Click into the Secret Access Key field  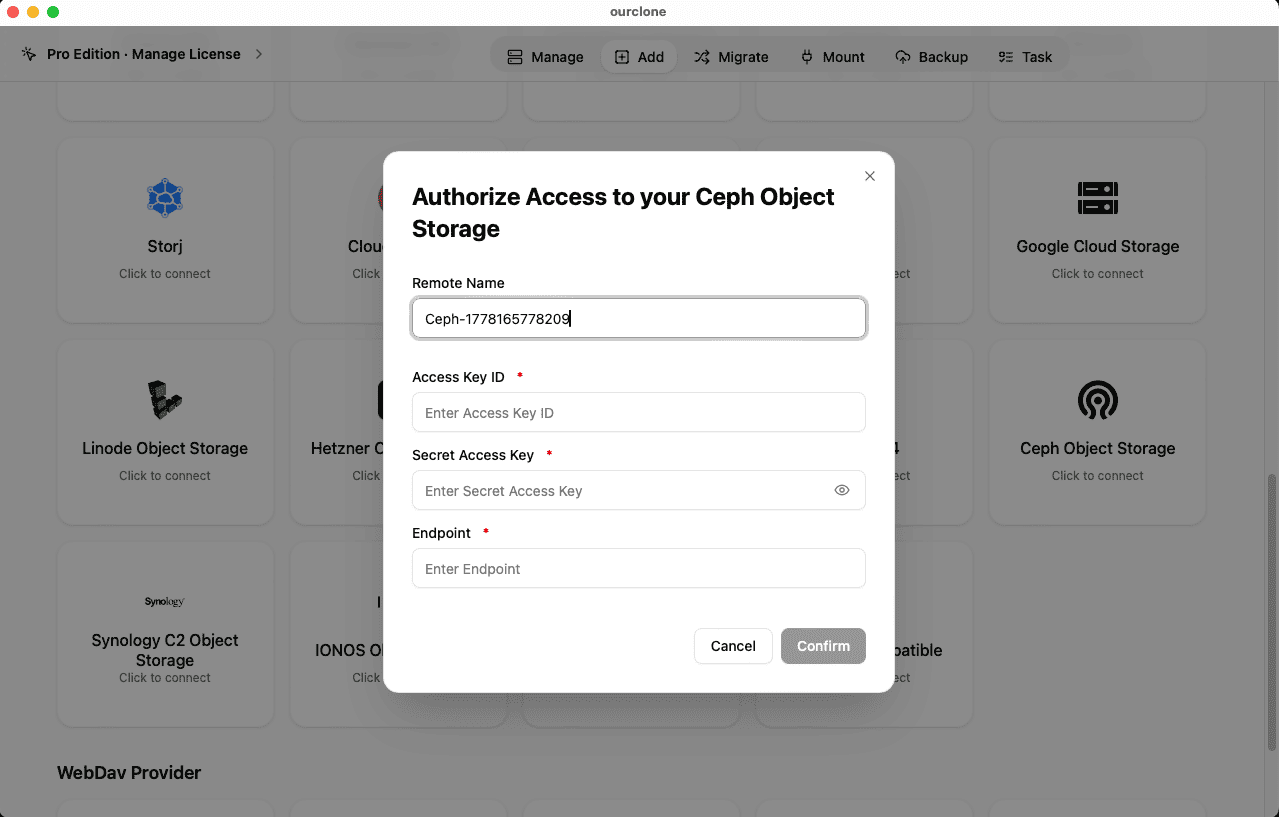(639, 490)
